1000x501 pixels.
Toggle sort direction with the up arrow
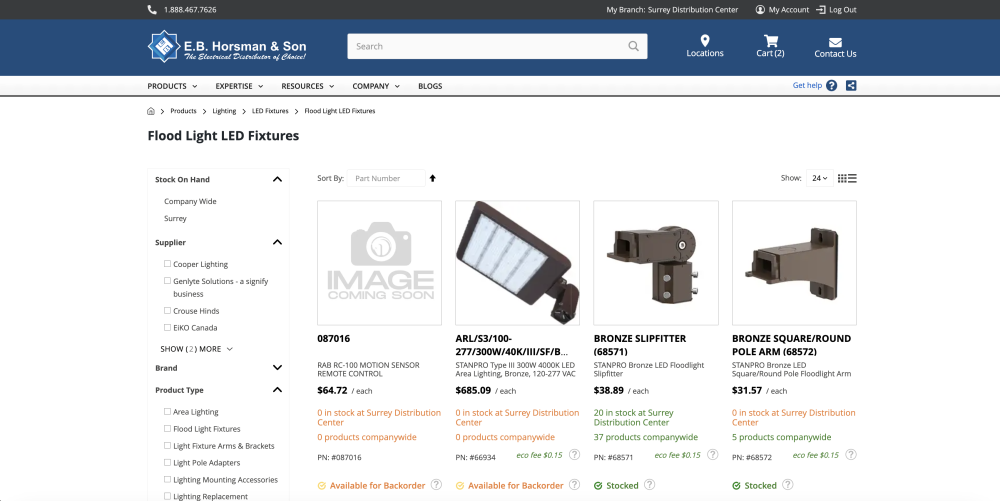point(432,178)
